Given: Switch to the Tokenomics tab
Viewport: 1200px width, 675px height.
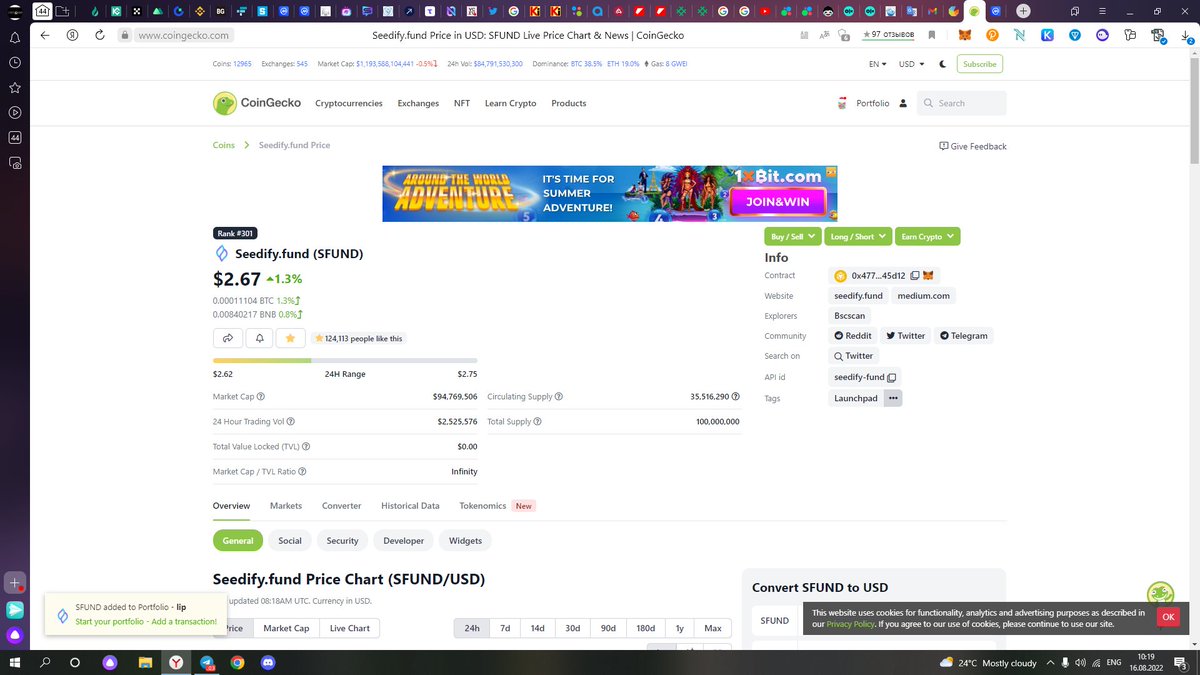Looking at the screenshot, I should point(483,506).
